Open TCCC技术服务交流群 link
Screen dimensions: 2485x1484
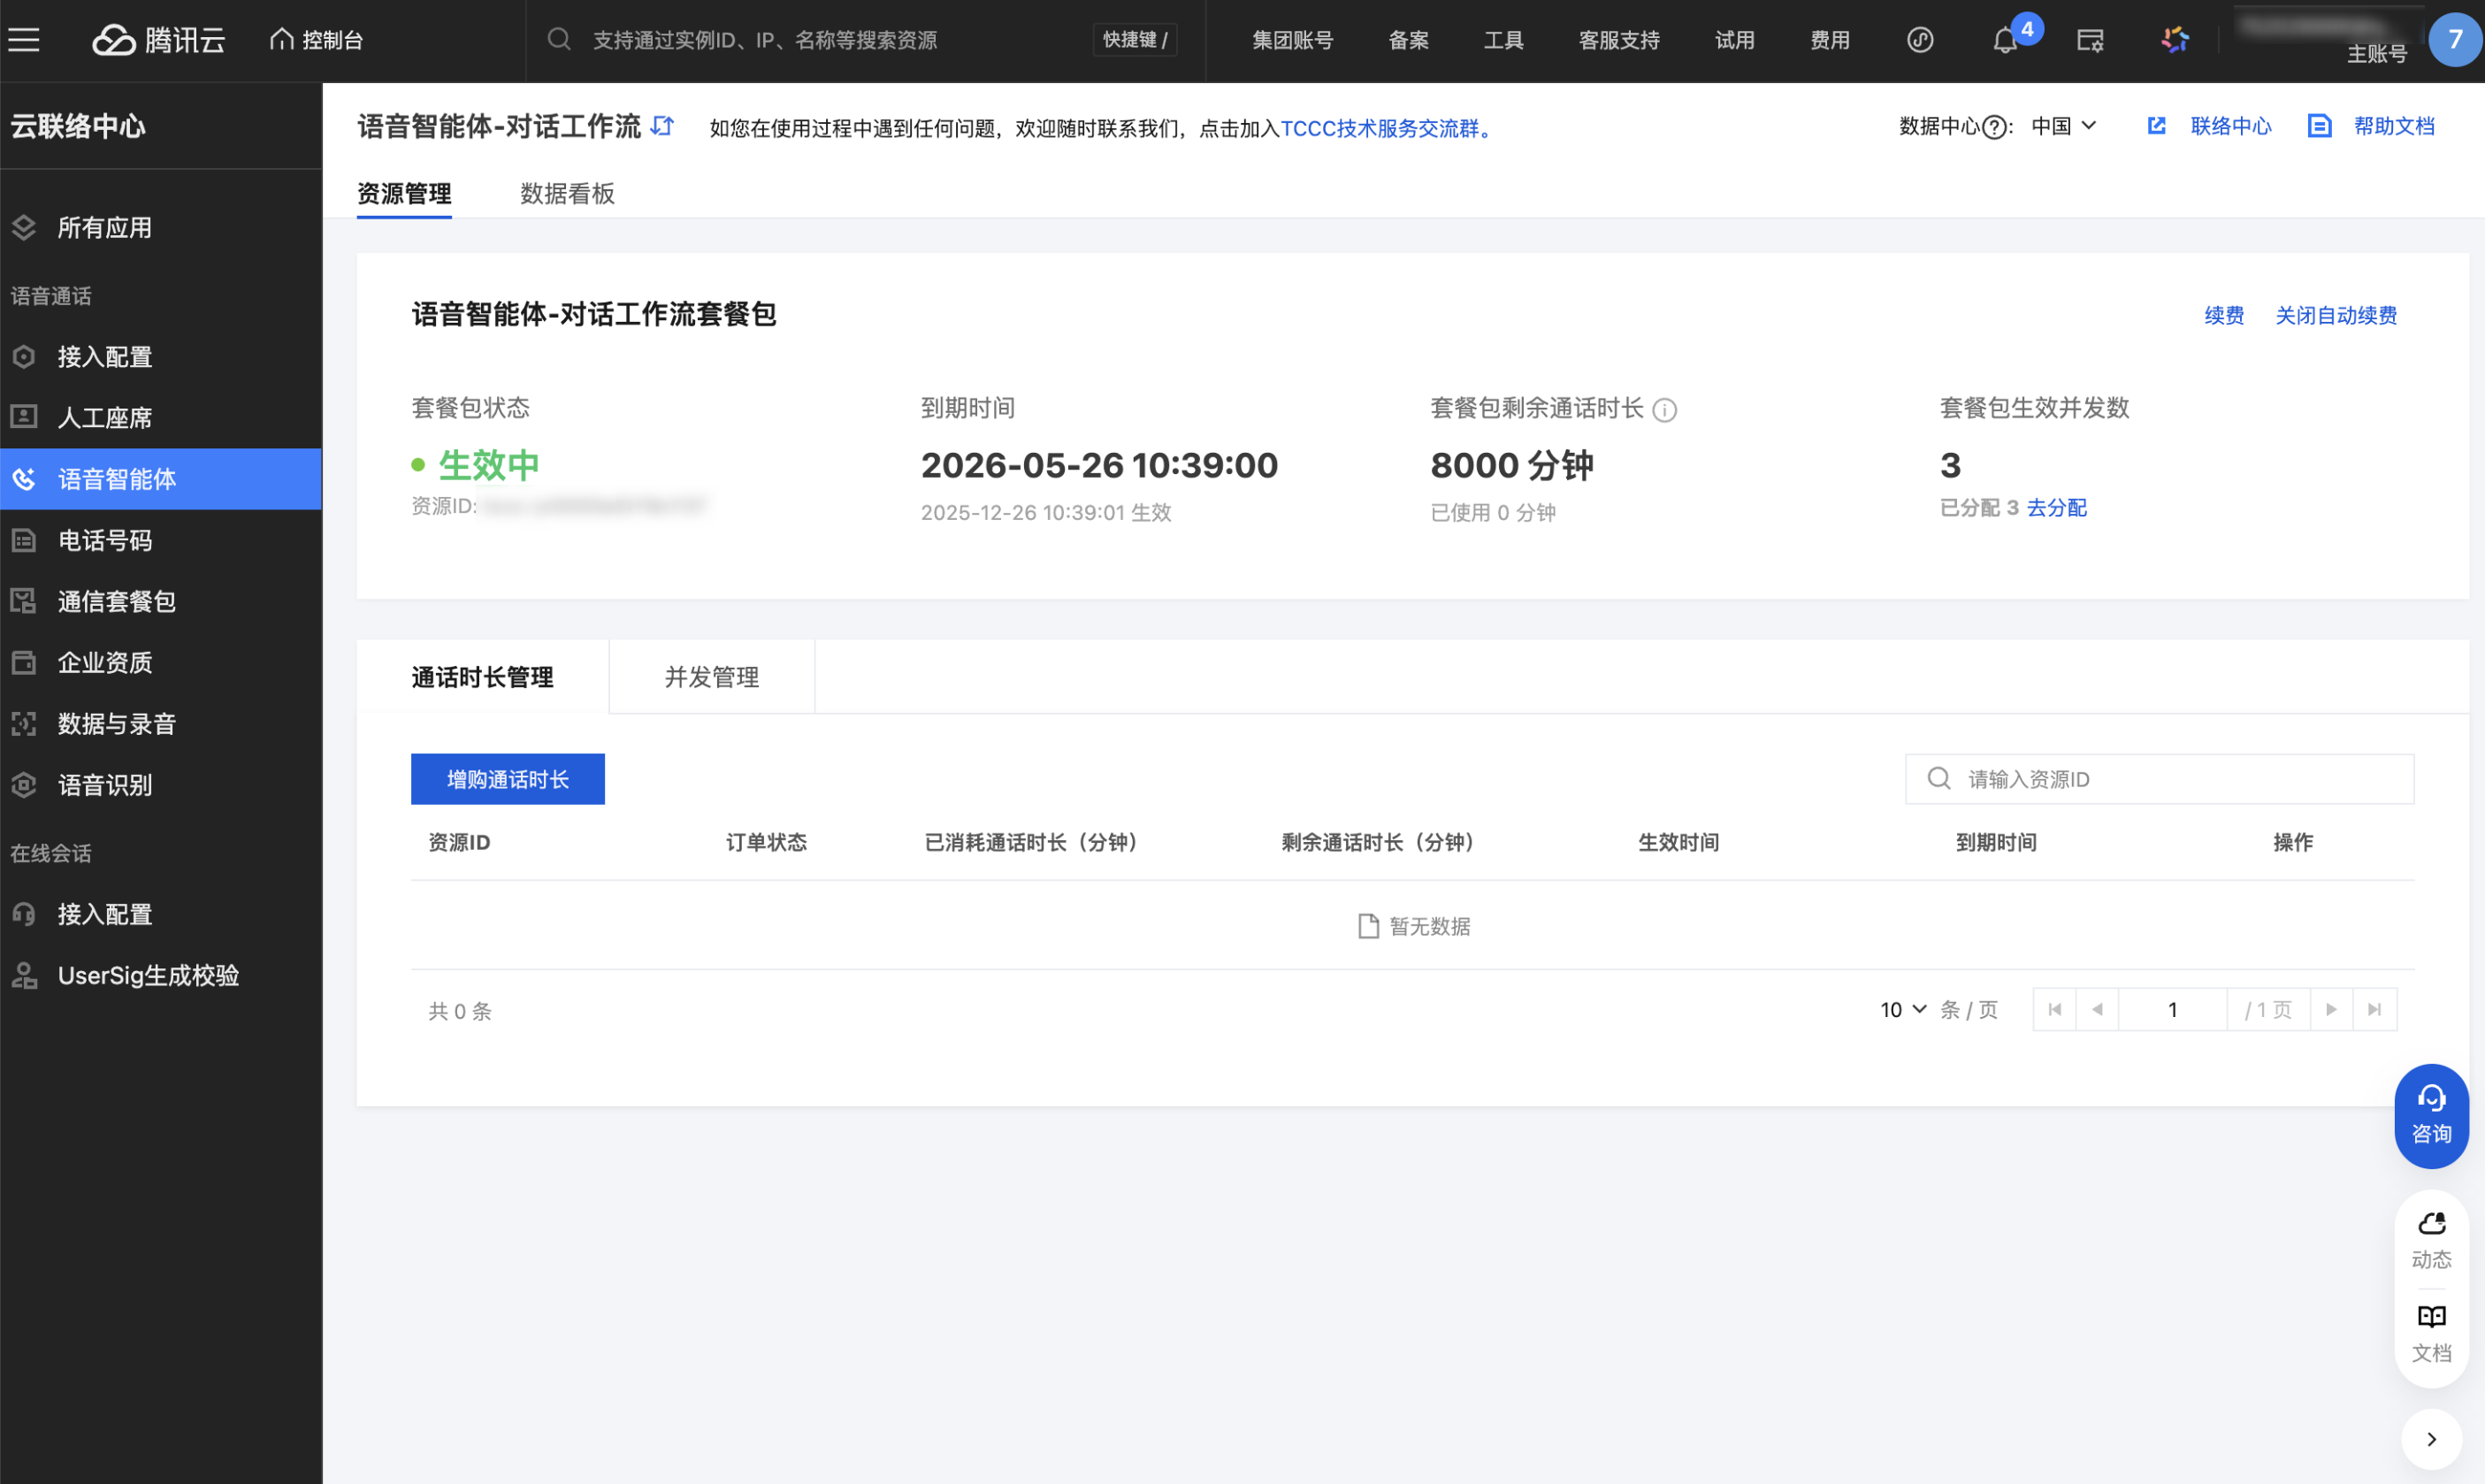pyautogui.click(x=1379, y=128)
